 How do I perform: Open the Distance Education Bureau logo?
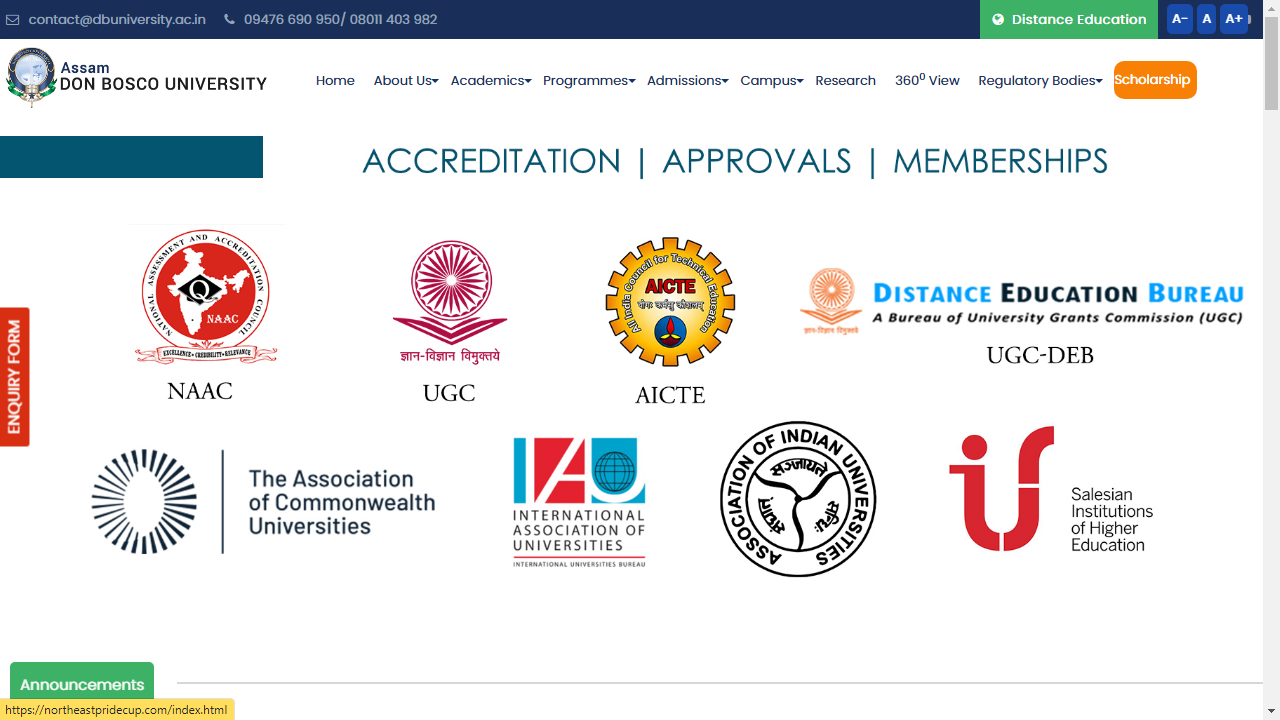coord(1021,300)
